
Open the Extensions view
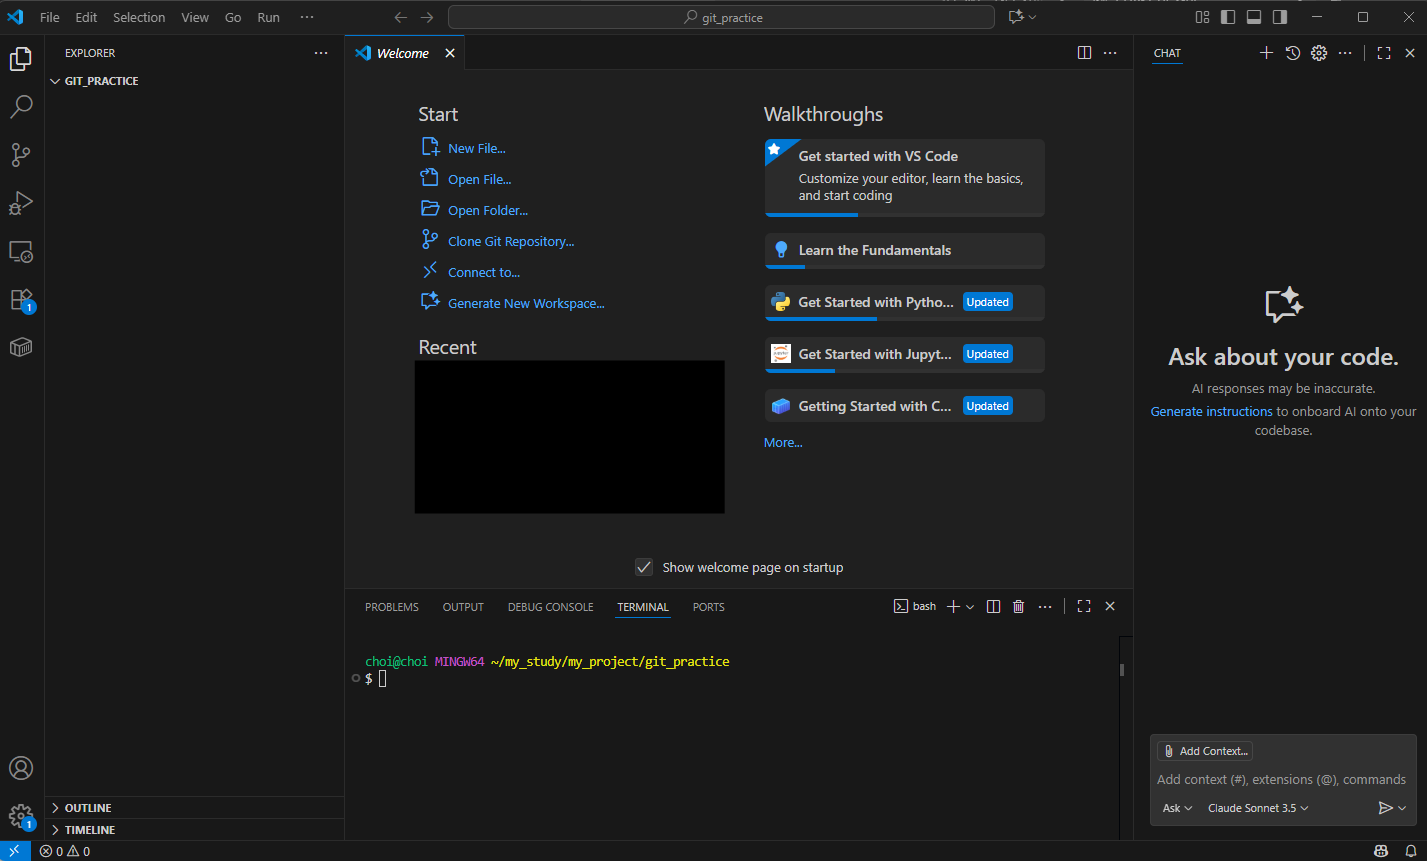click(21, 299)
